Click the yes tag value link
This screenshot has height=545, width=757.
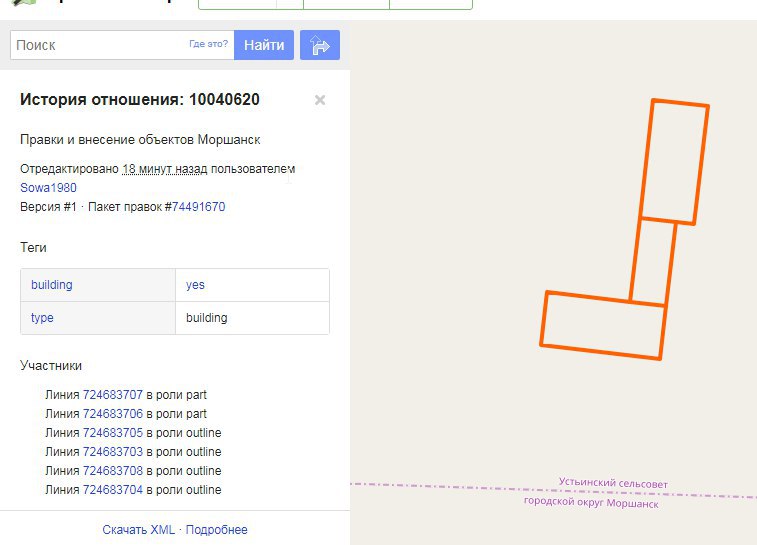pos(195,285)
